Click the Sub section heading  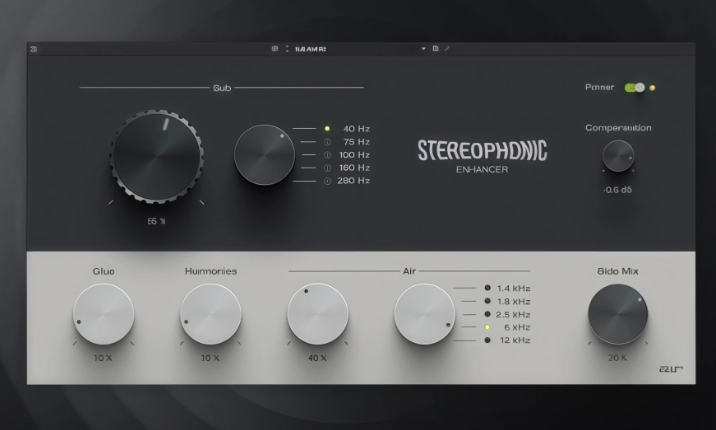coord(222,88)
